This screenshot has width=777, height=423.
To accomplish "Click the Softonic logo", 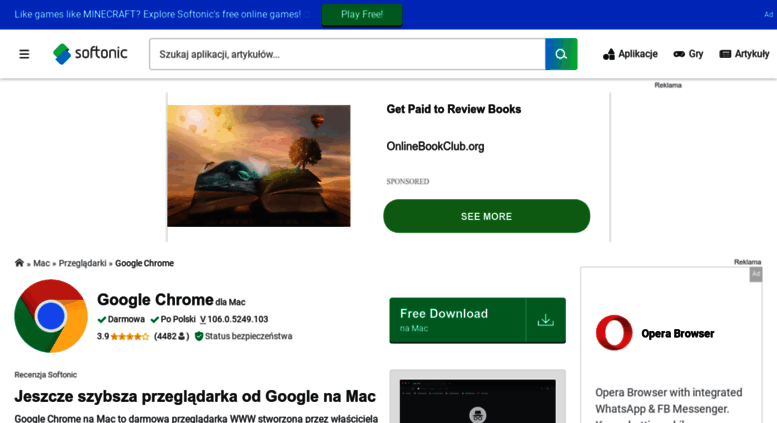I will point(90,53).
